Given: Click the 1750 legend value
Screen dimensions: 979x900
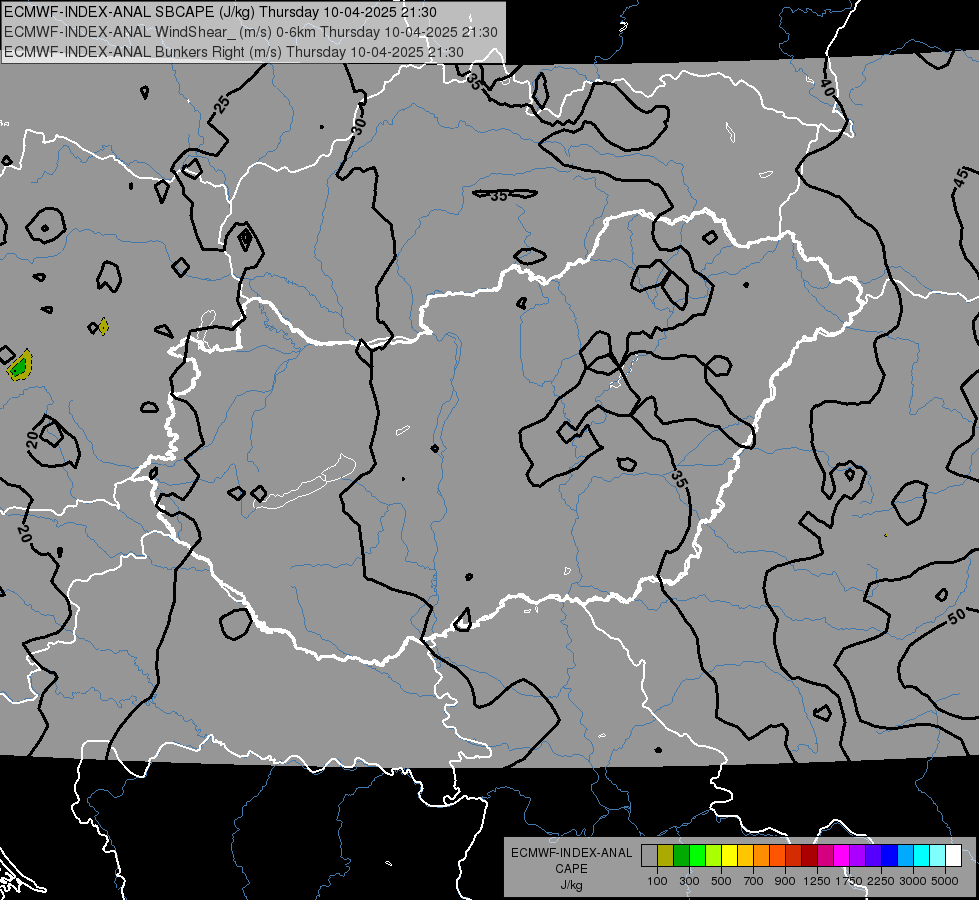Looking at the screenshot, I should 849,881.
